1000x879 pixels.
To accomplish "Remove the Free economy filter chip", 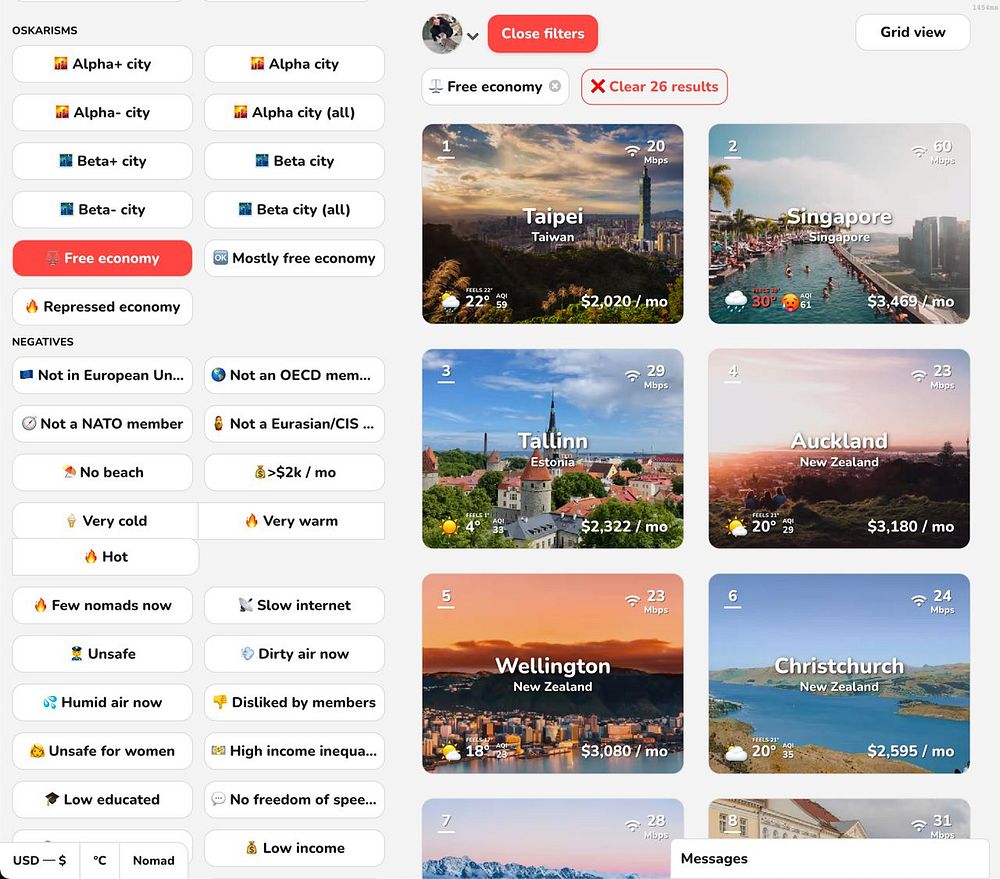I will click(555, 86).
